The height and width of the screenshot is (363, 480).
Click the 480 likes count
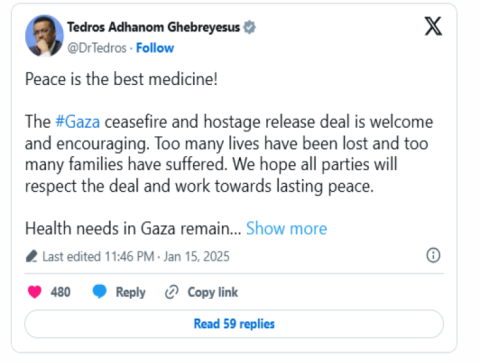60,292
